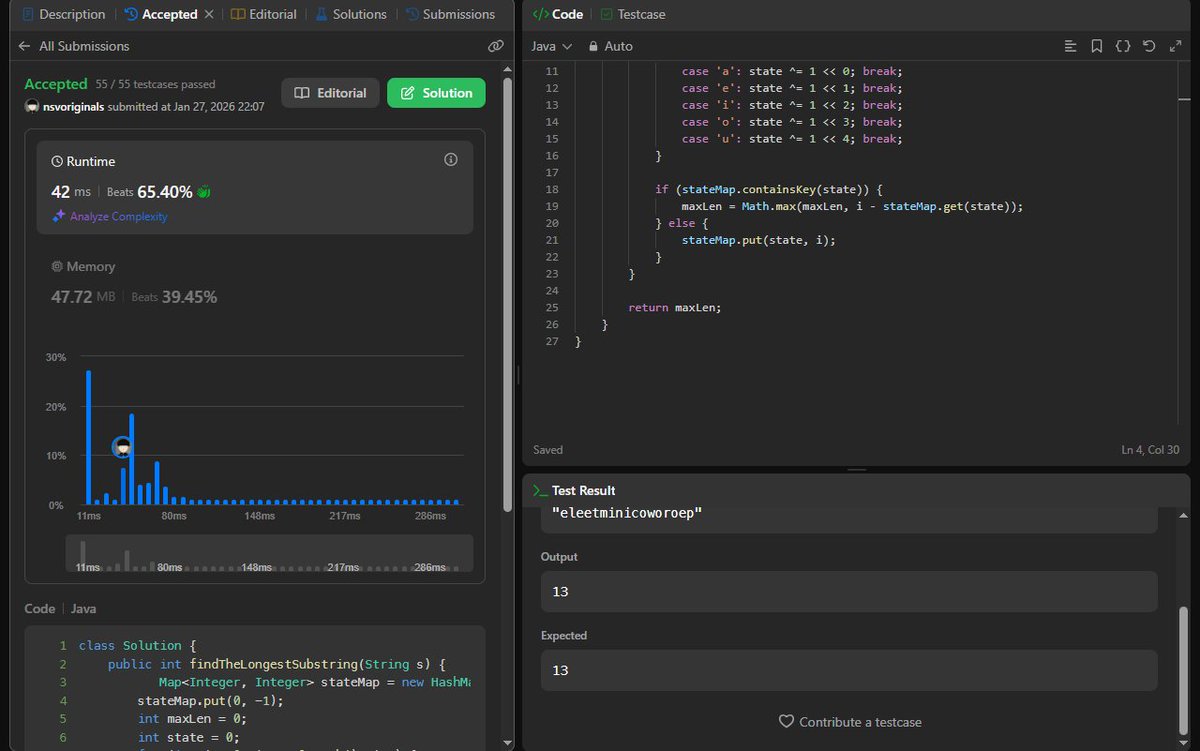The image size is (1200, 751).
Task: Click the tallest bar in runtime distribution chart
Action: (x=88, y=437)
